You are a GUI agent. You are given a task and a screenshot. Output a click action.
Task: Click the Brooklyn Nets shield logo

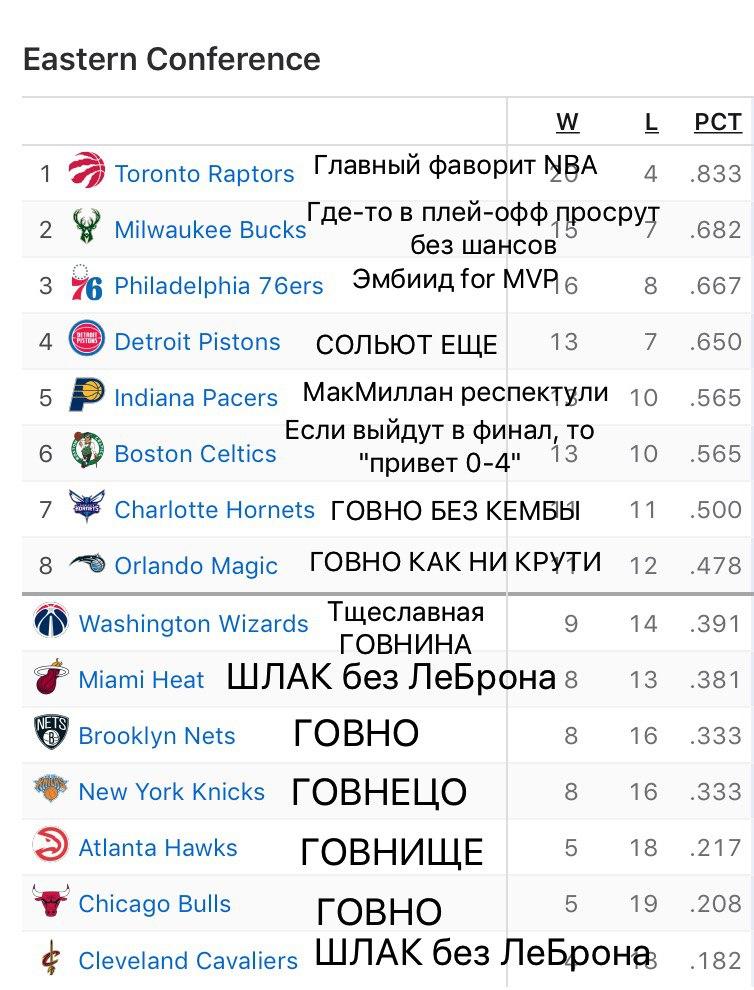(x=51, y=732)
